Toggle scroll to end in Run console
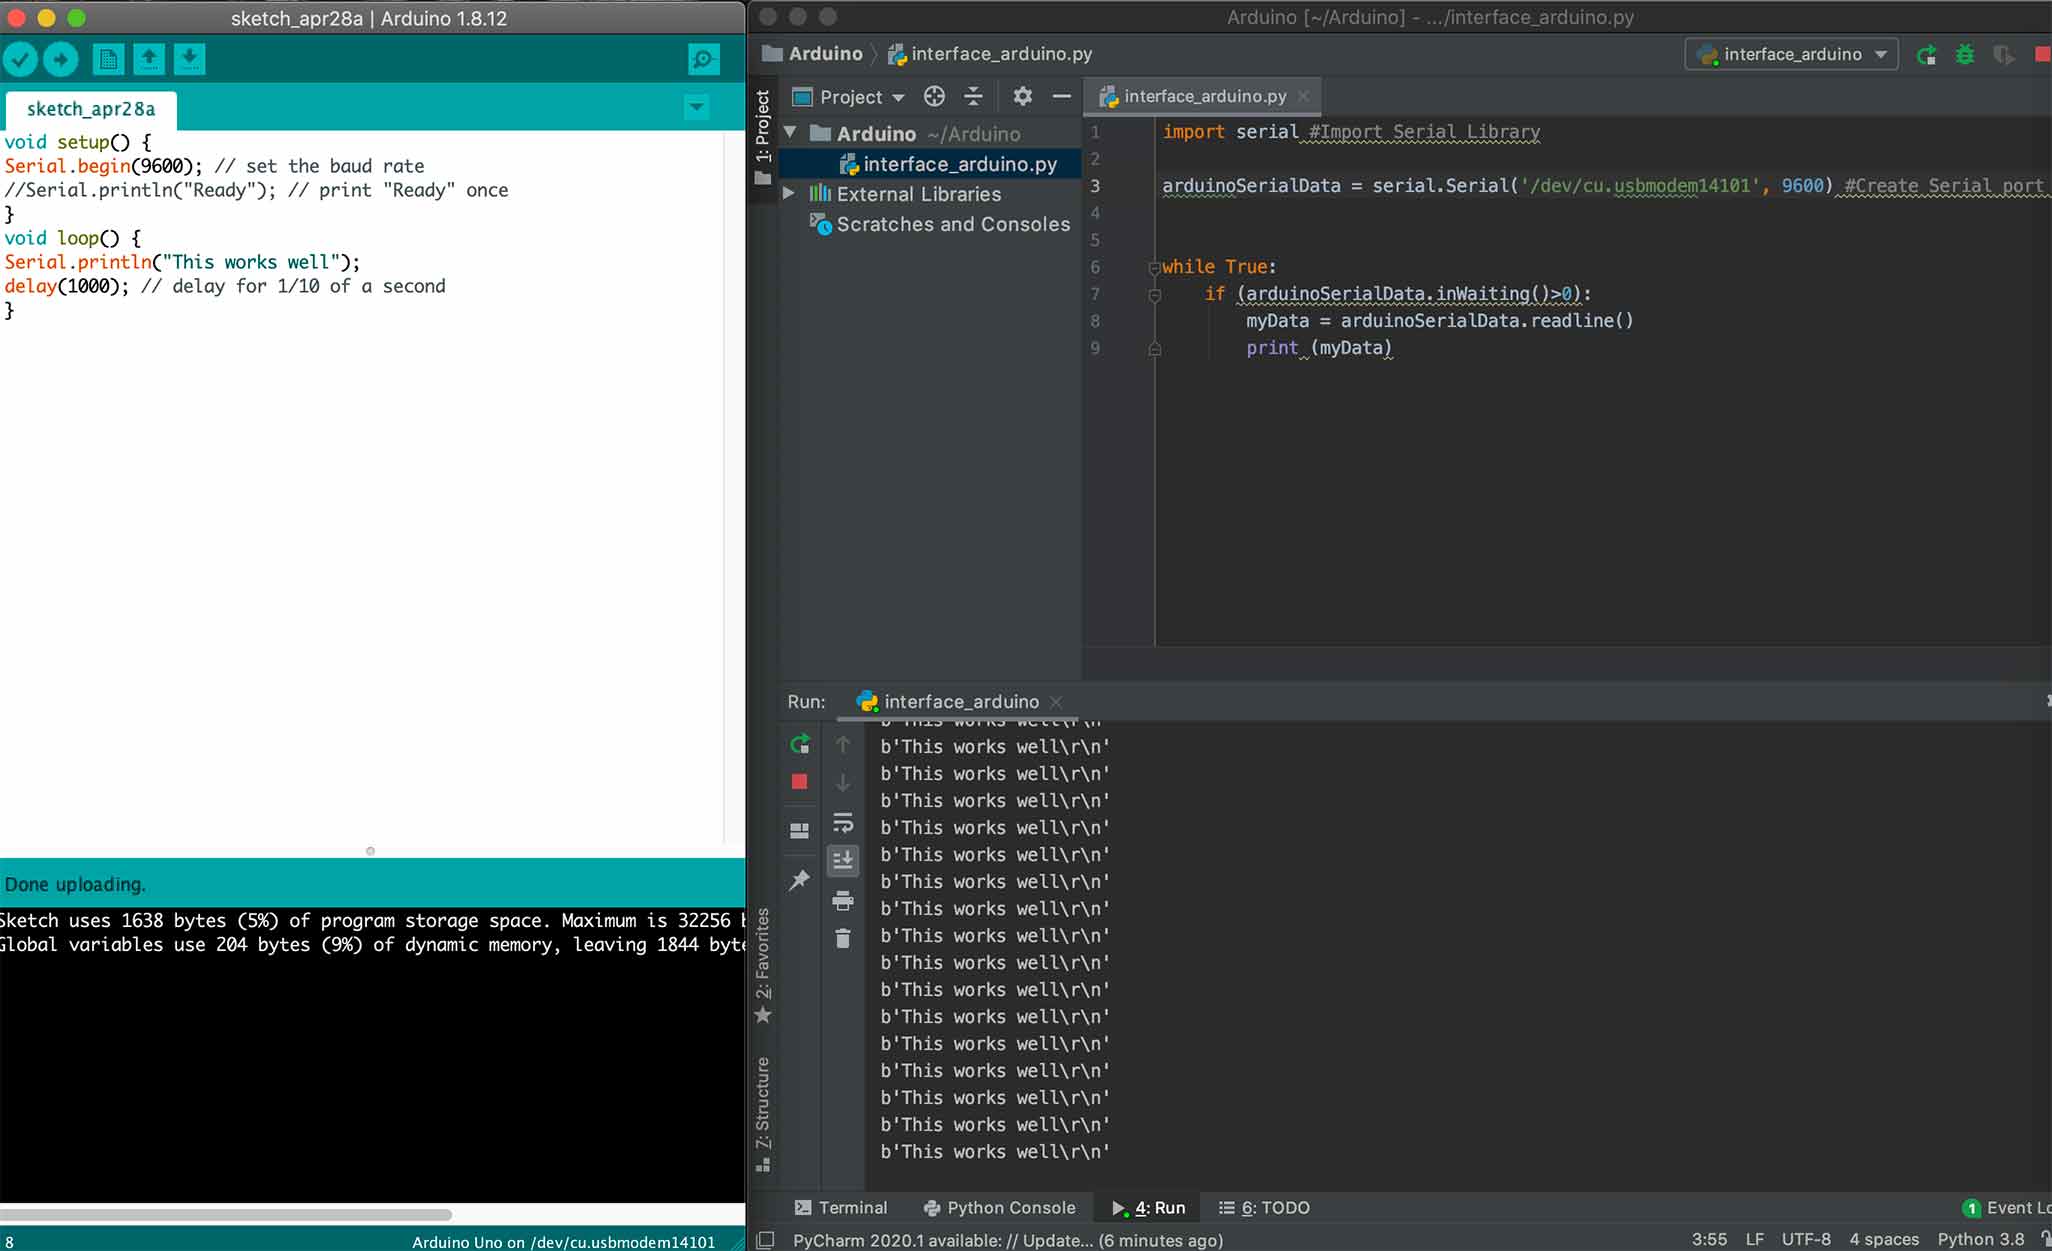This screenshot has width=2052, height=1251. click(843, 860)
